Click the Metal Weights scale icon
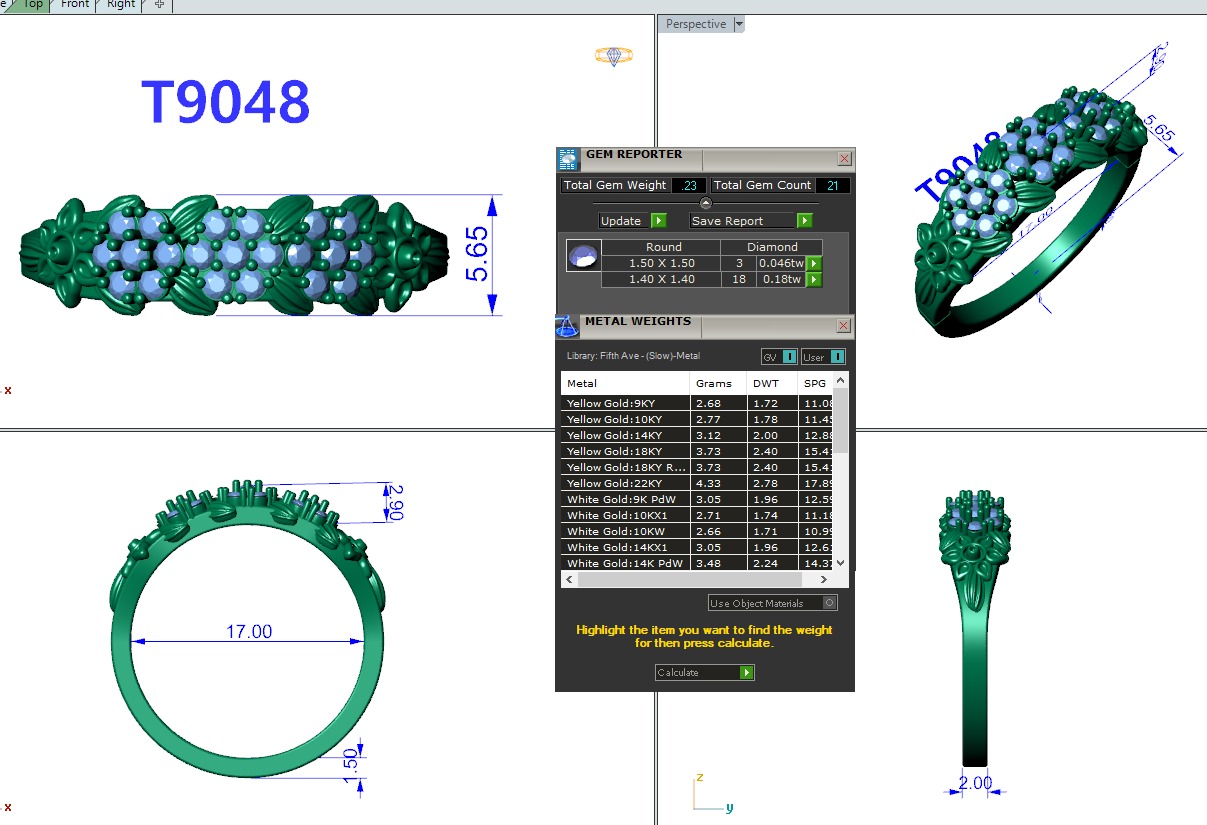1207x825 pixels. [x=566, y=327]
